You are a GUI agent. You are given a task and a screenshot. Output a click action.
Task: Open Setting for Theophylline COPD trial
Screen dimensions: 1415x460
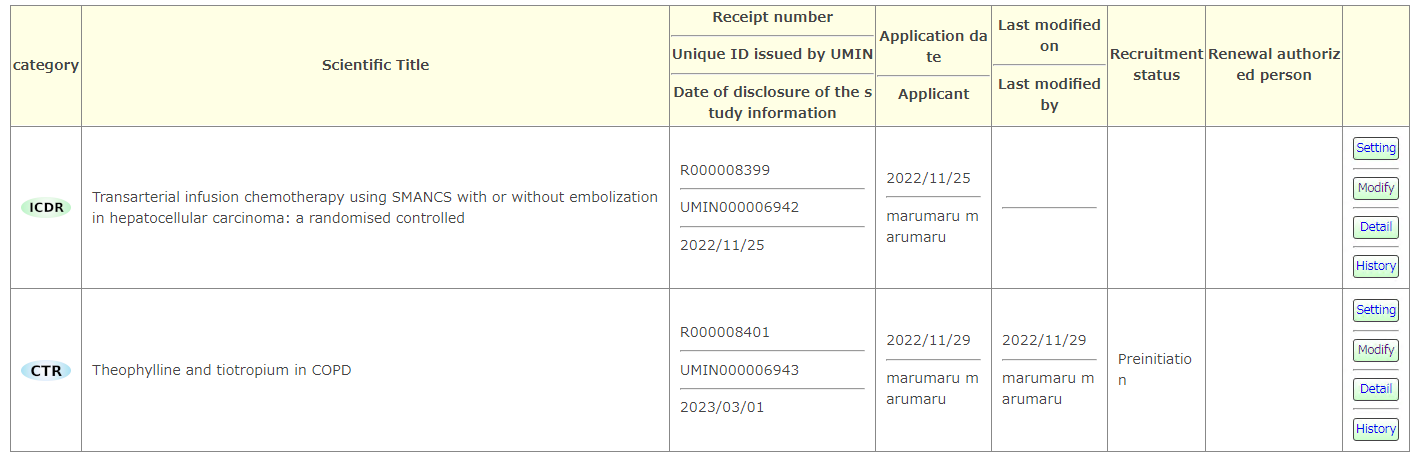pyautogui.click(x=1375, y=310)
